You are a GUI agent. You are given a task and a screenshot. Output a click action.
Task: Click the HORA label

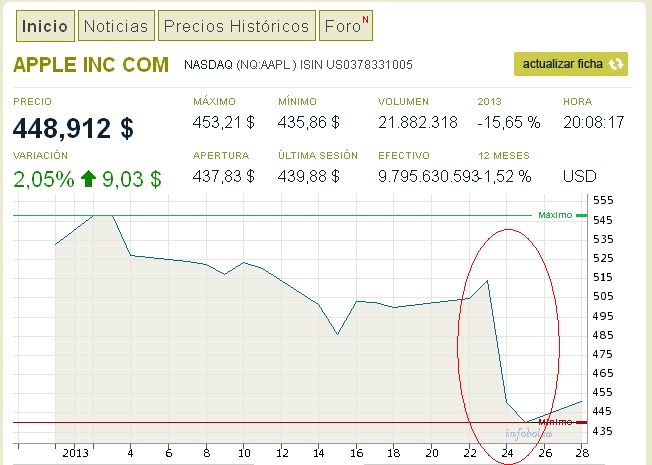point(578,102)
